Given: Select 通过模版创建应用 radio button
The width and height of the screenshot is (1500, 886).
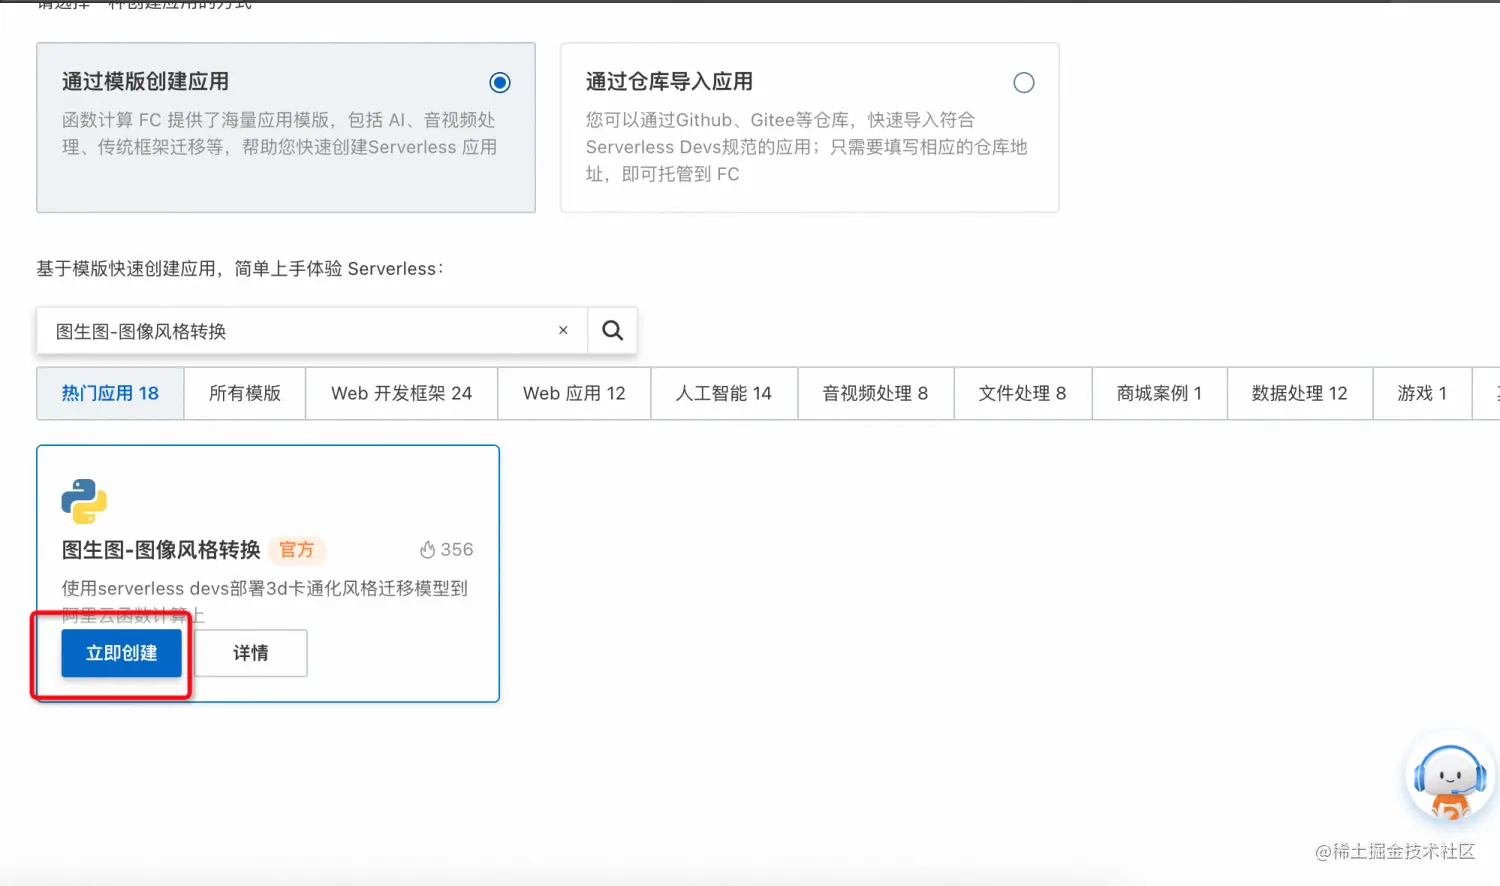Looking at the screenshot, I should (500, 82).
